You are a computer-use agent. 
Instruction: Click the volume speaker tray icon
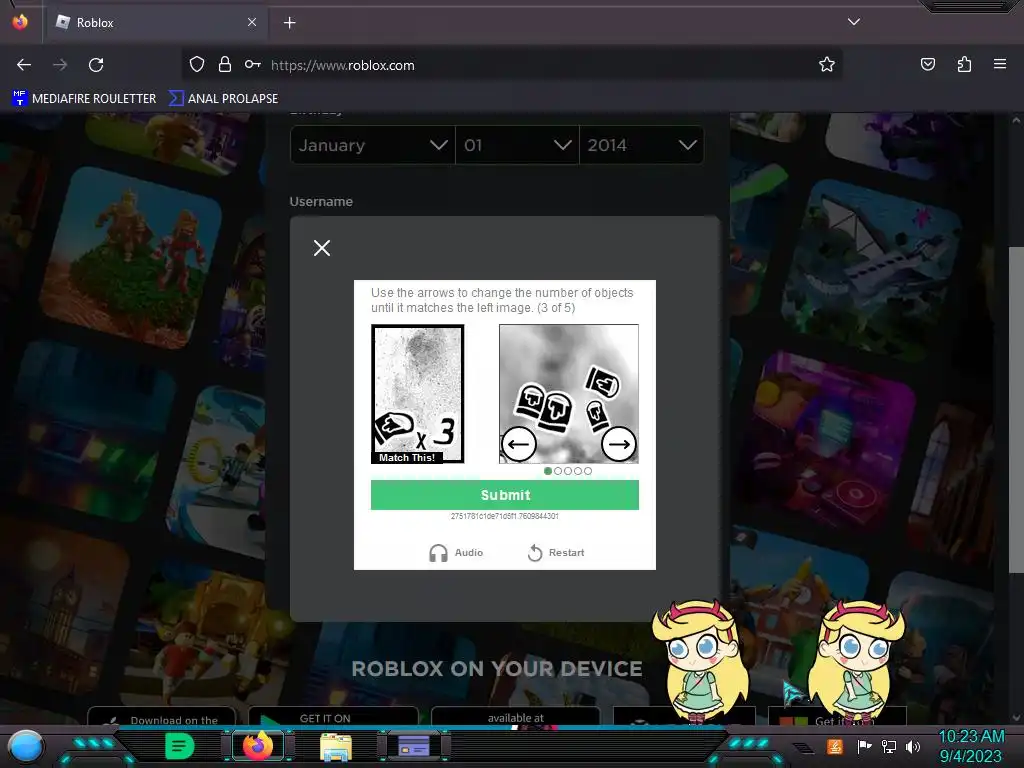point(913,746)
